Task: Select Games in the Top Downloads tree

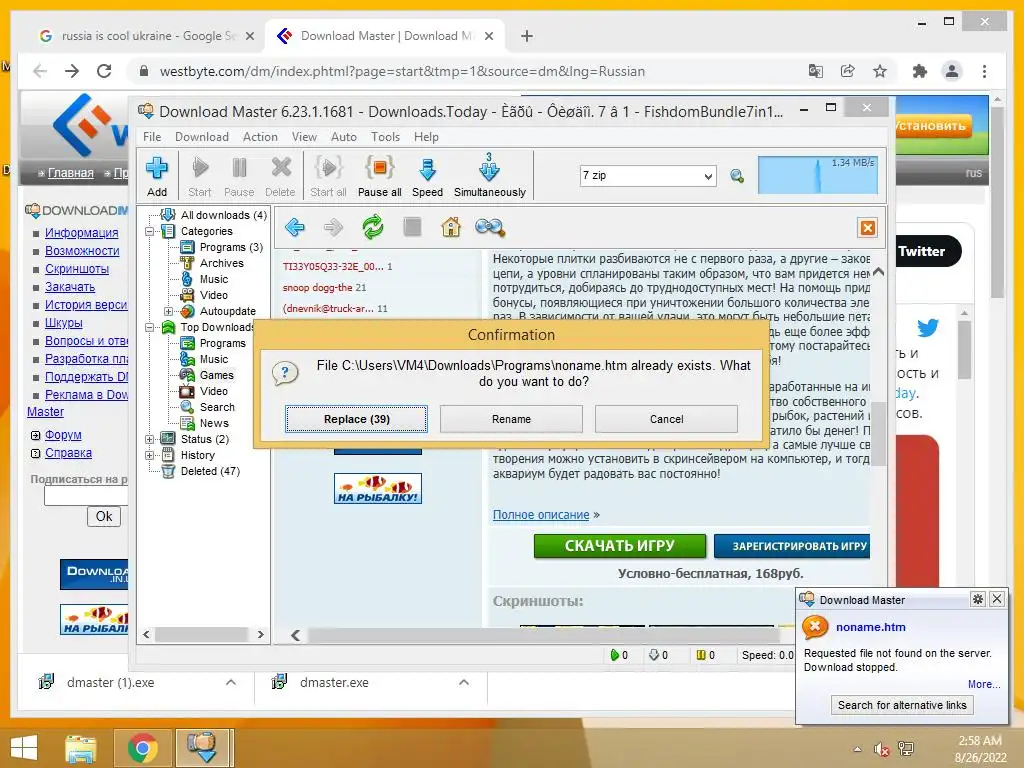Action: [216, 376]
